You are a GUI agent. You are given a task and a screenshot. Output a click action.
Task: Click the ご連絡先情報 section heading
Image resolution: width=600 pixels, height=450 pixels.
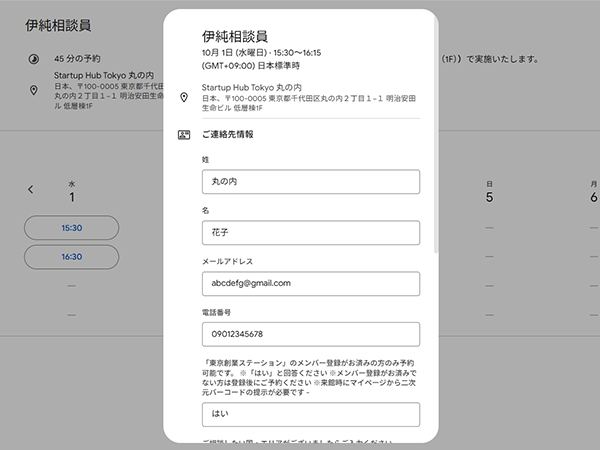click(x=227, y=133)
